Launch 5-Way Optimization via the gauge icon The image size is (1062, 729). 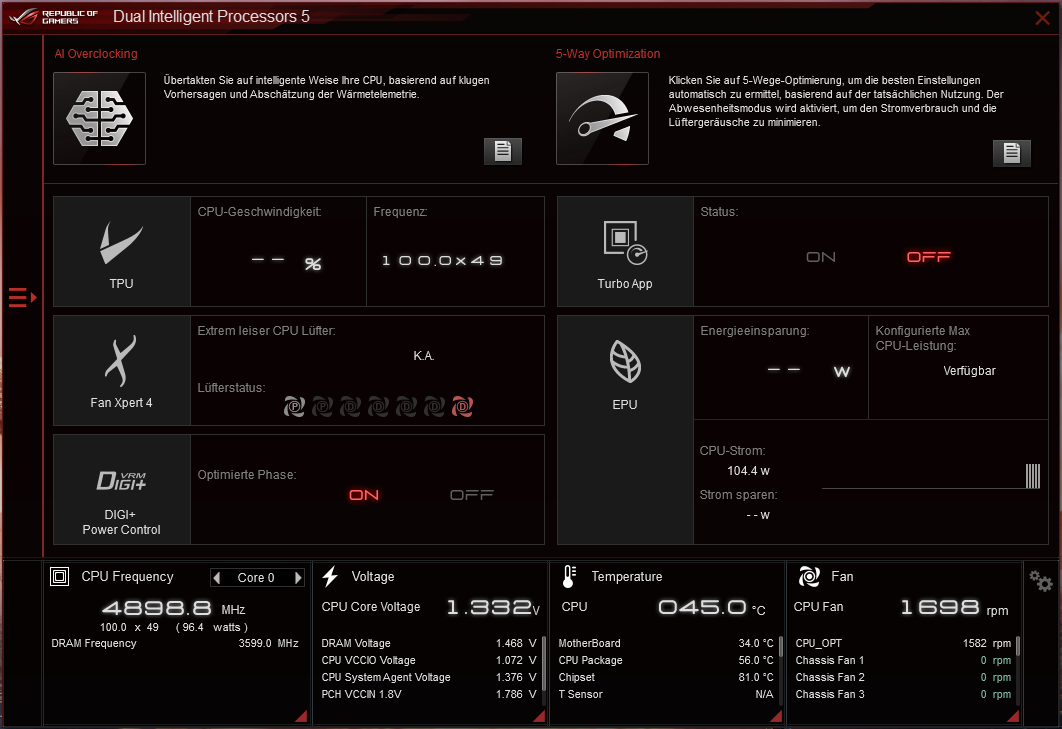pos(602,119)
